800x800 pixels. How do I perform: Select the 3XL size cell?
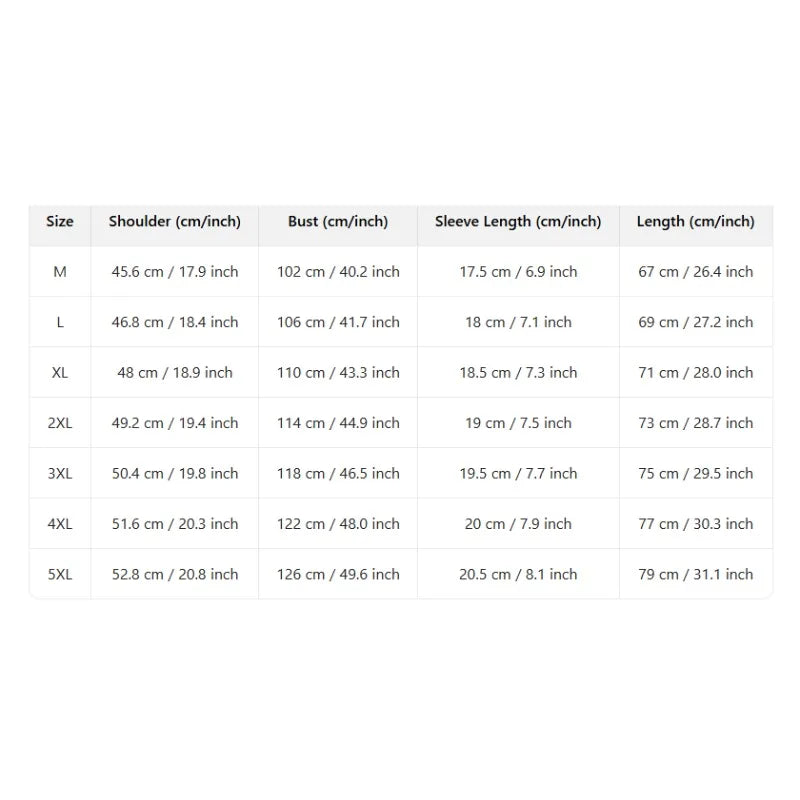60,474
